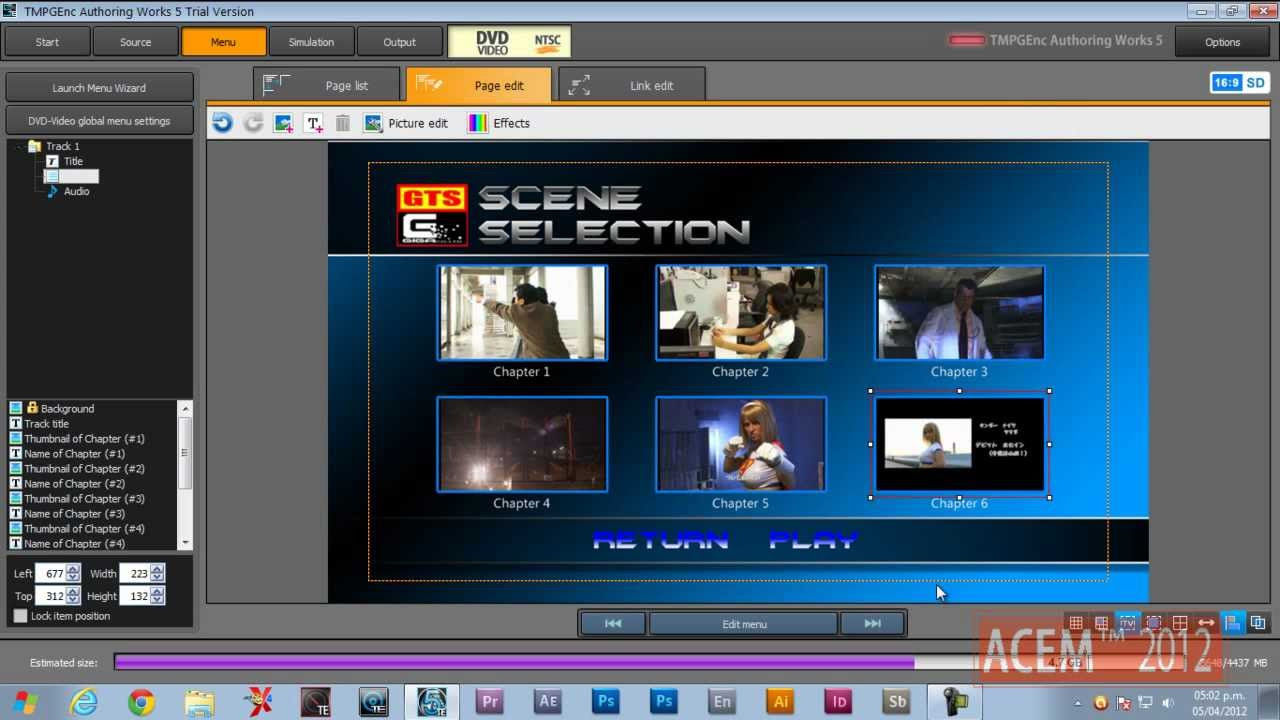Select Thumbnail of Chapter (#1) list item

point(84,438)
